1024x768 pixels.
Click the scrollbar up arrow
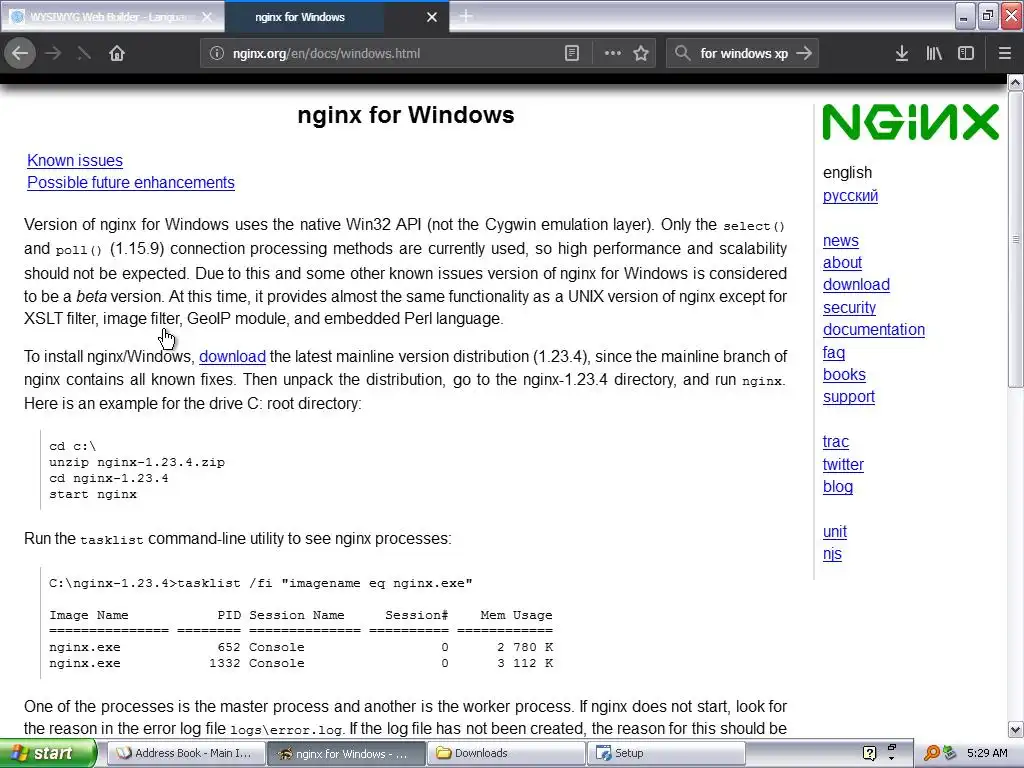pos(1016,82)
